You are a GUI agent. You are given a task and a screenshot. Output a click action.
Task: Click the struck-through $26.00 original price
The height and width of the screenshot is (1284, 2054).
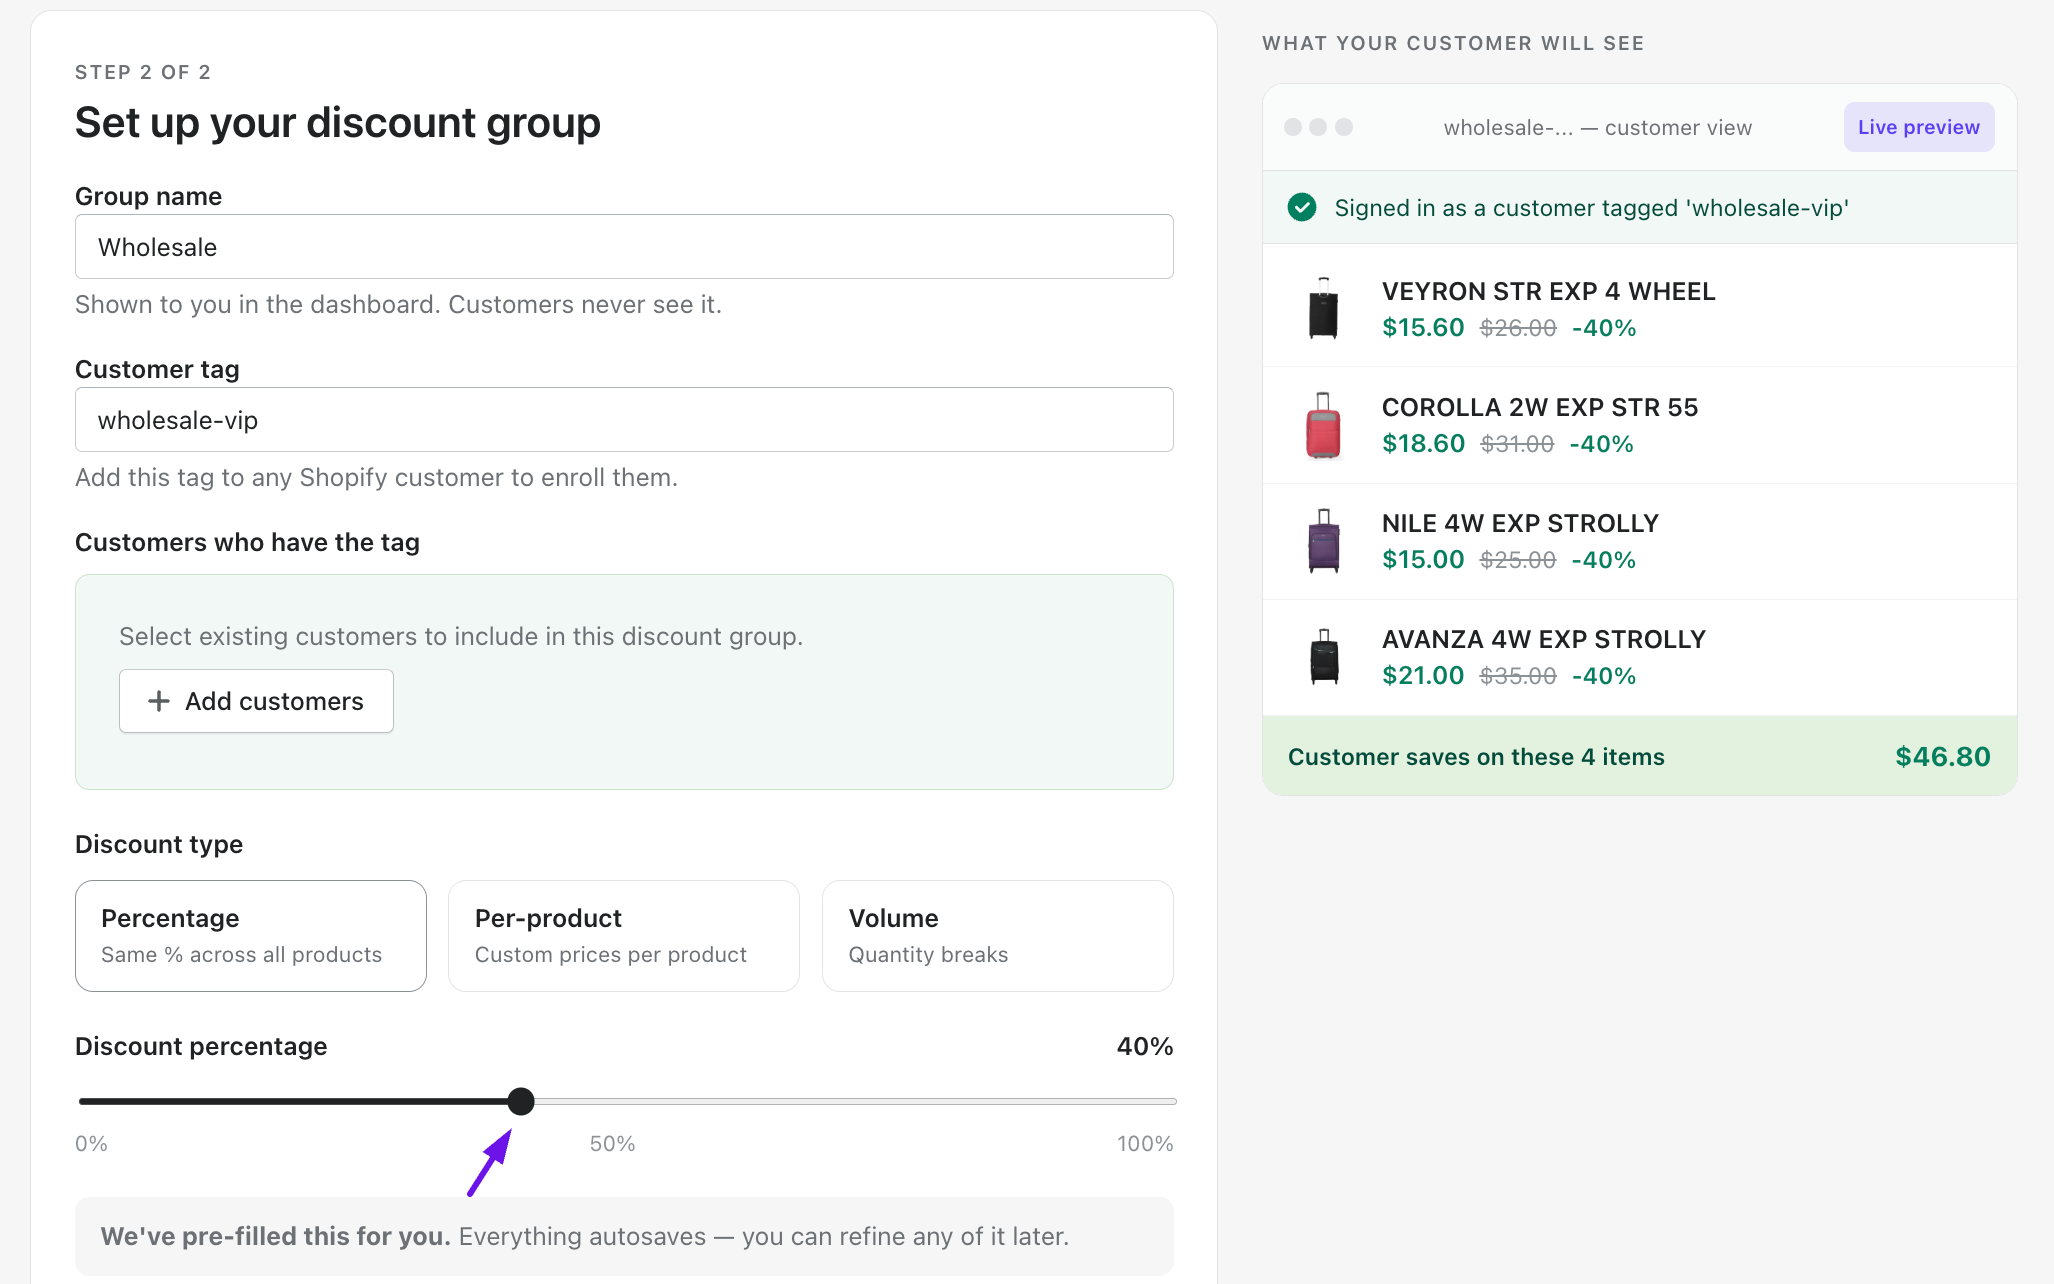(1518, 328)
